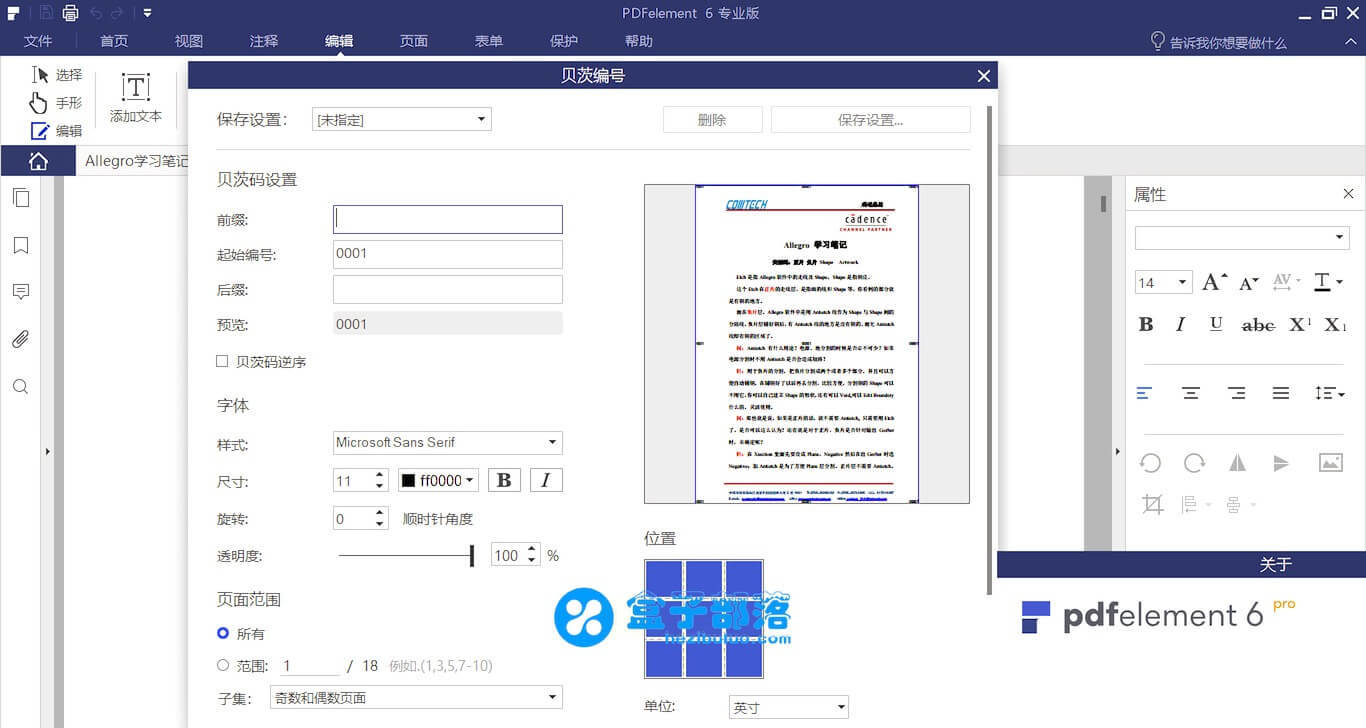Click the 透明度 slider handle
The image size is (1366, 728).
pos(472,556)
